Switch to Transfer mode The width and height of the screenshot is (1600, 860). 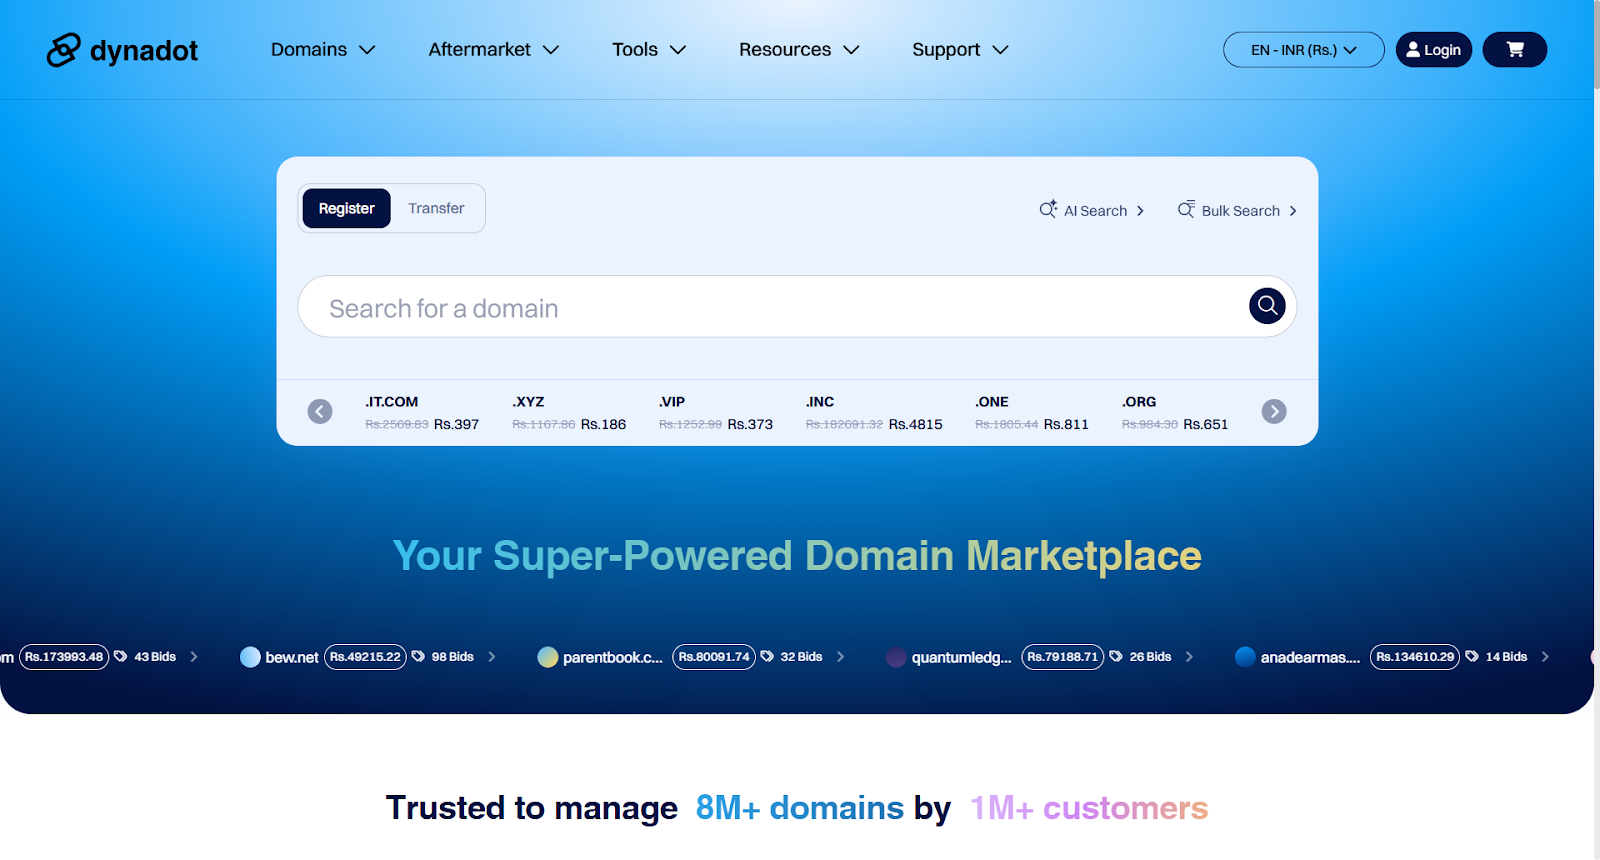tap(436, 209)
